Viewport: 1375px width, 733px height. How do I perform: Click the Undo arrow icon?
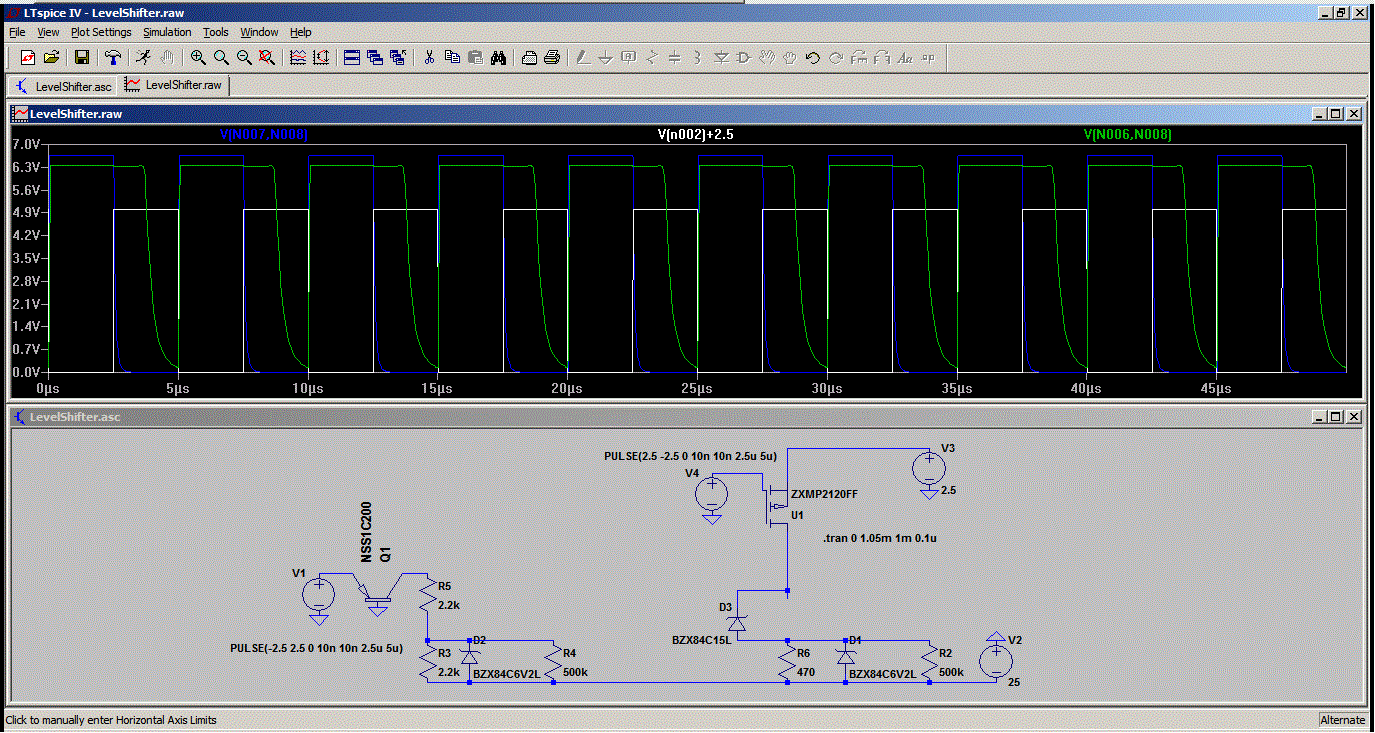pyautogui.click(x=813, y=58)
